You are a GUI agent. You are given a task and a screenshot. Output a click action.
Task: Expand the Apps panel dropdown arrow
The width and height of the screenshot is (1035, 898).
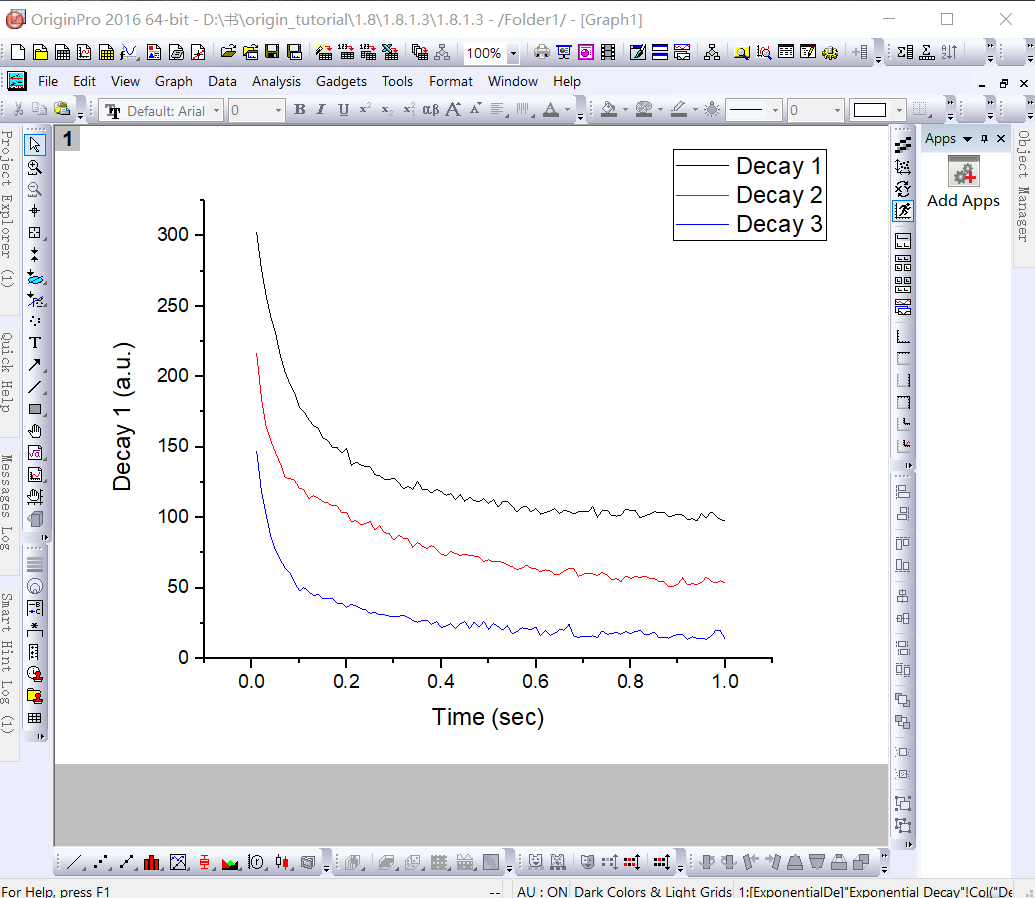tap(967, 139)
